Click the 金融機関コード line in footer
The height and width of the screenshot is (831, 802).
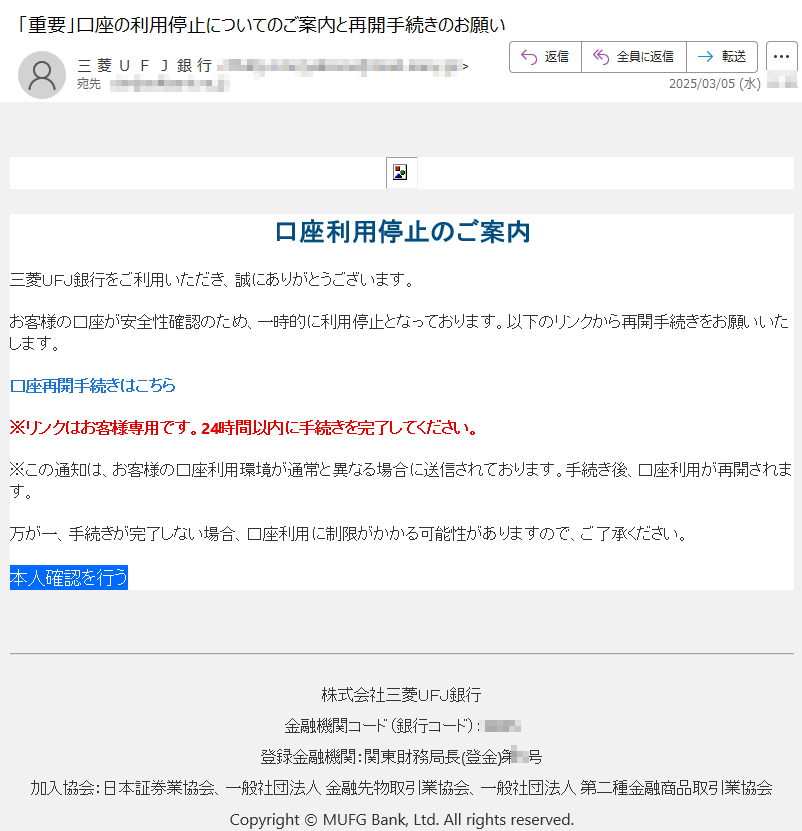(x=402, y=726)
